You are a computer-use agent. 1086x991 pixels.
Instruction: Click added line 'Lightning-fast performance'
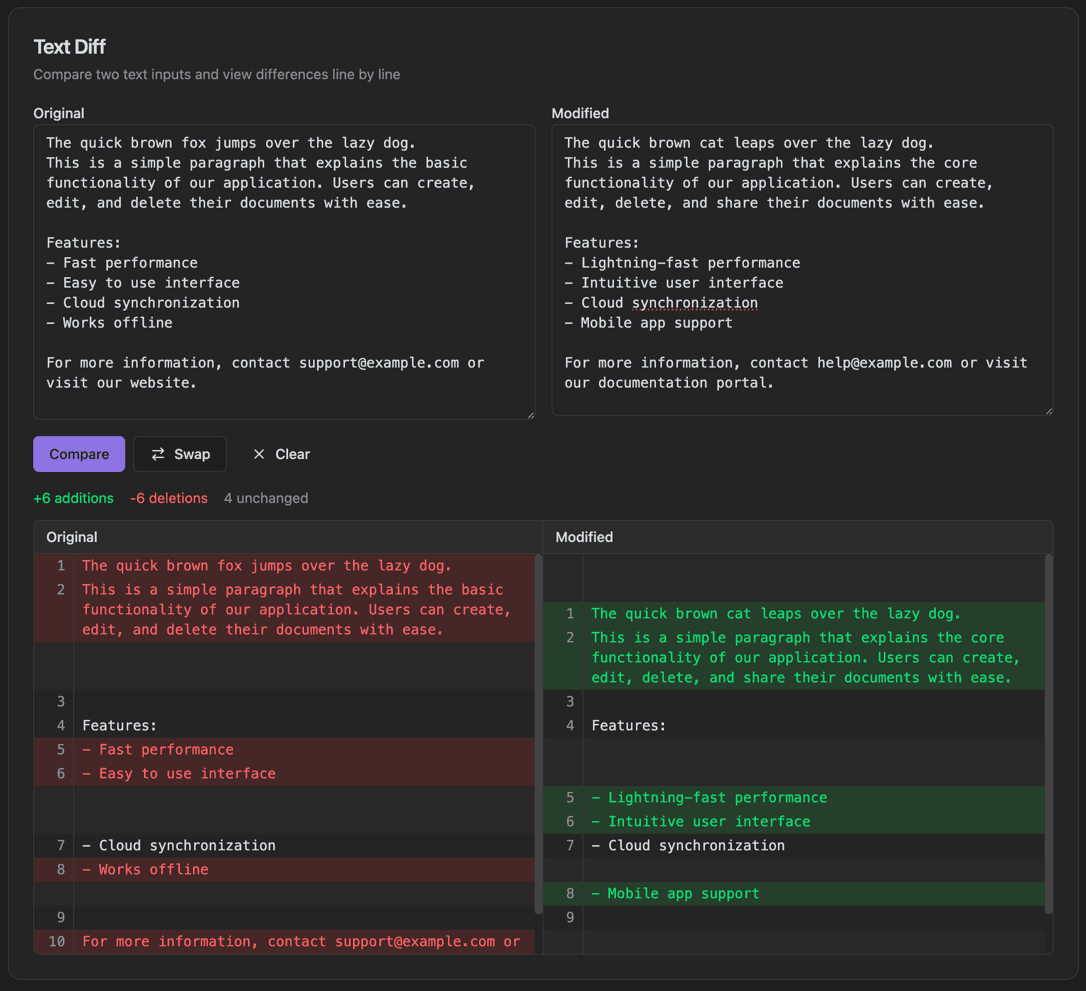[x=709, y=797]
